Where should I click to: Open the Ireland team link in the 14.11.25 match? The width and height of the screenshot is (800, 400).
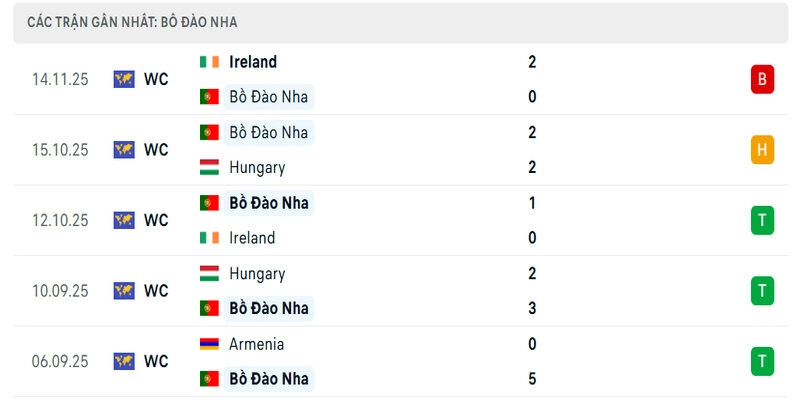pyautogui.click(x=253, y=62)
